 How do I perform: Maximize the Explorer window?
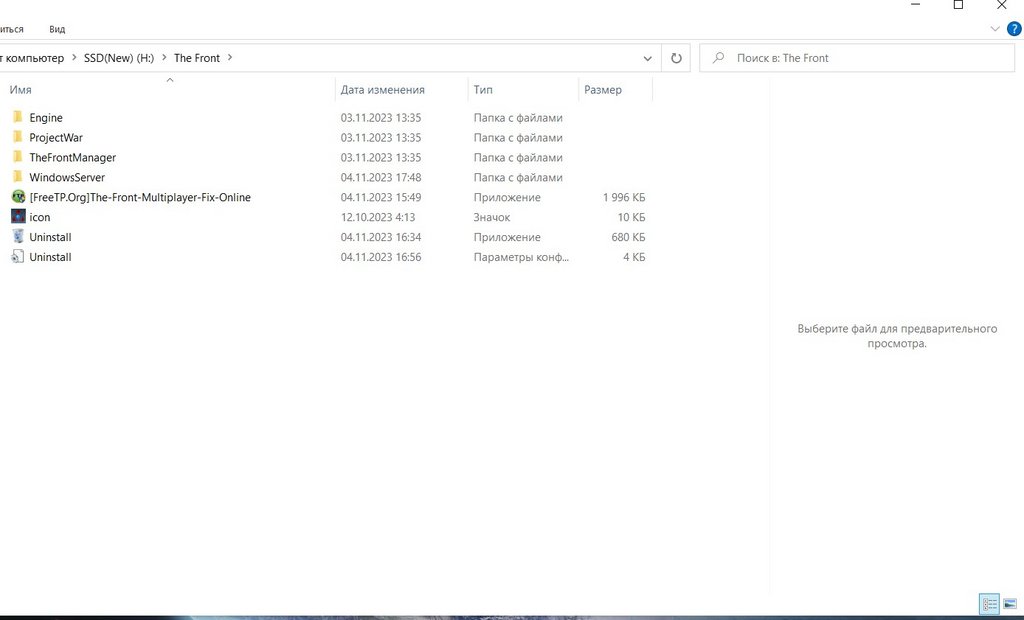pyautogui.click(x=958, y=5)
